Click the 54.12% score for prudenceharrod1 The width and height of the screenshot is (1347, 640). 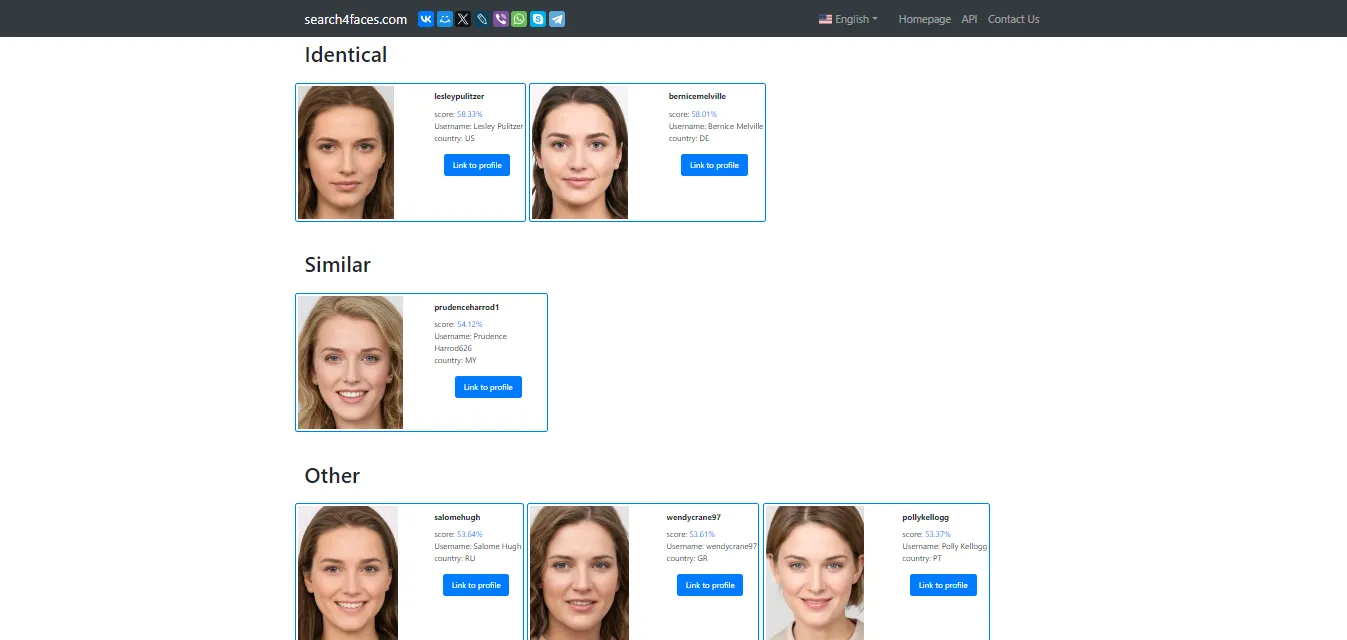pos(467,324)
